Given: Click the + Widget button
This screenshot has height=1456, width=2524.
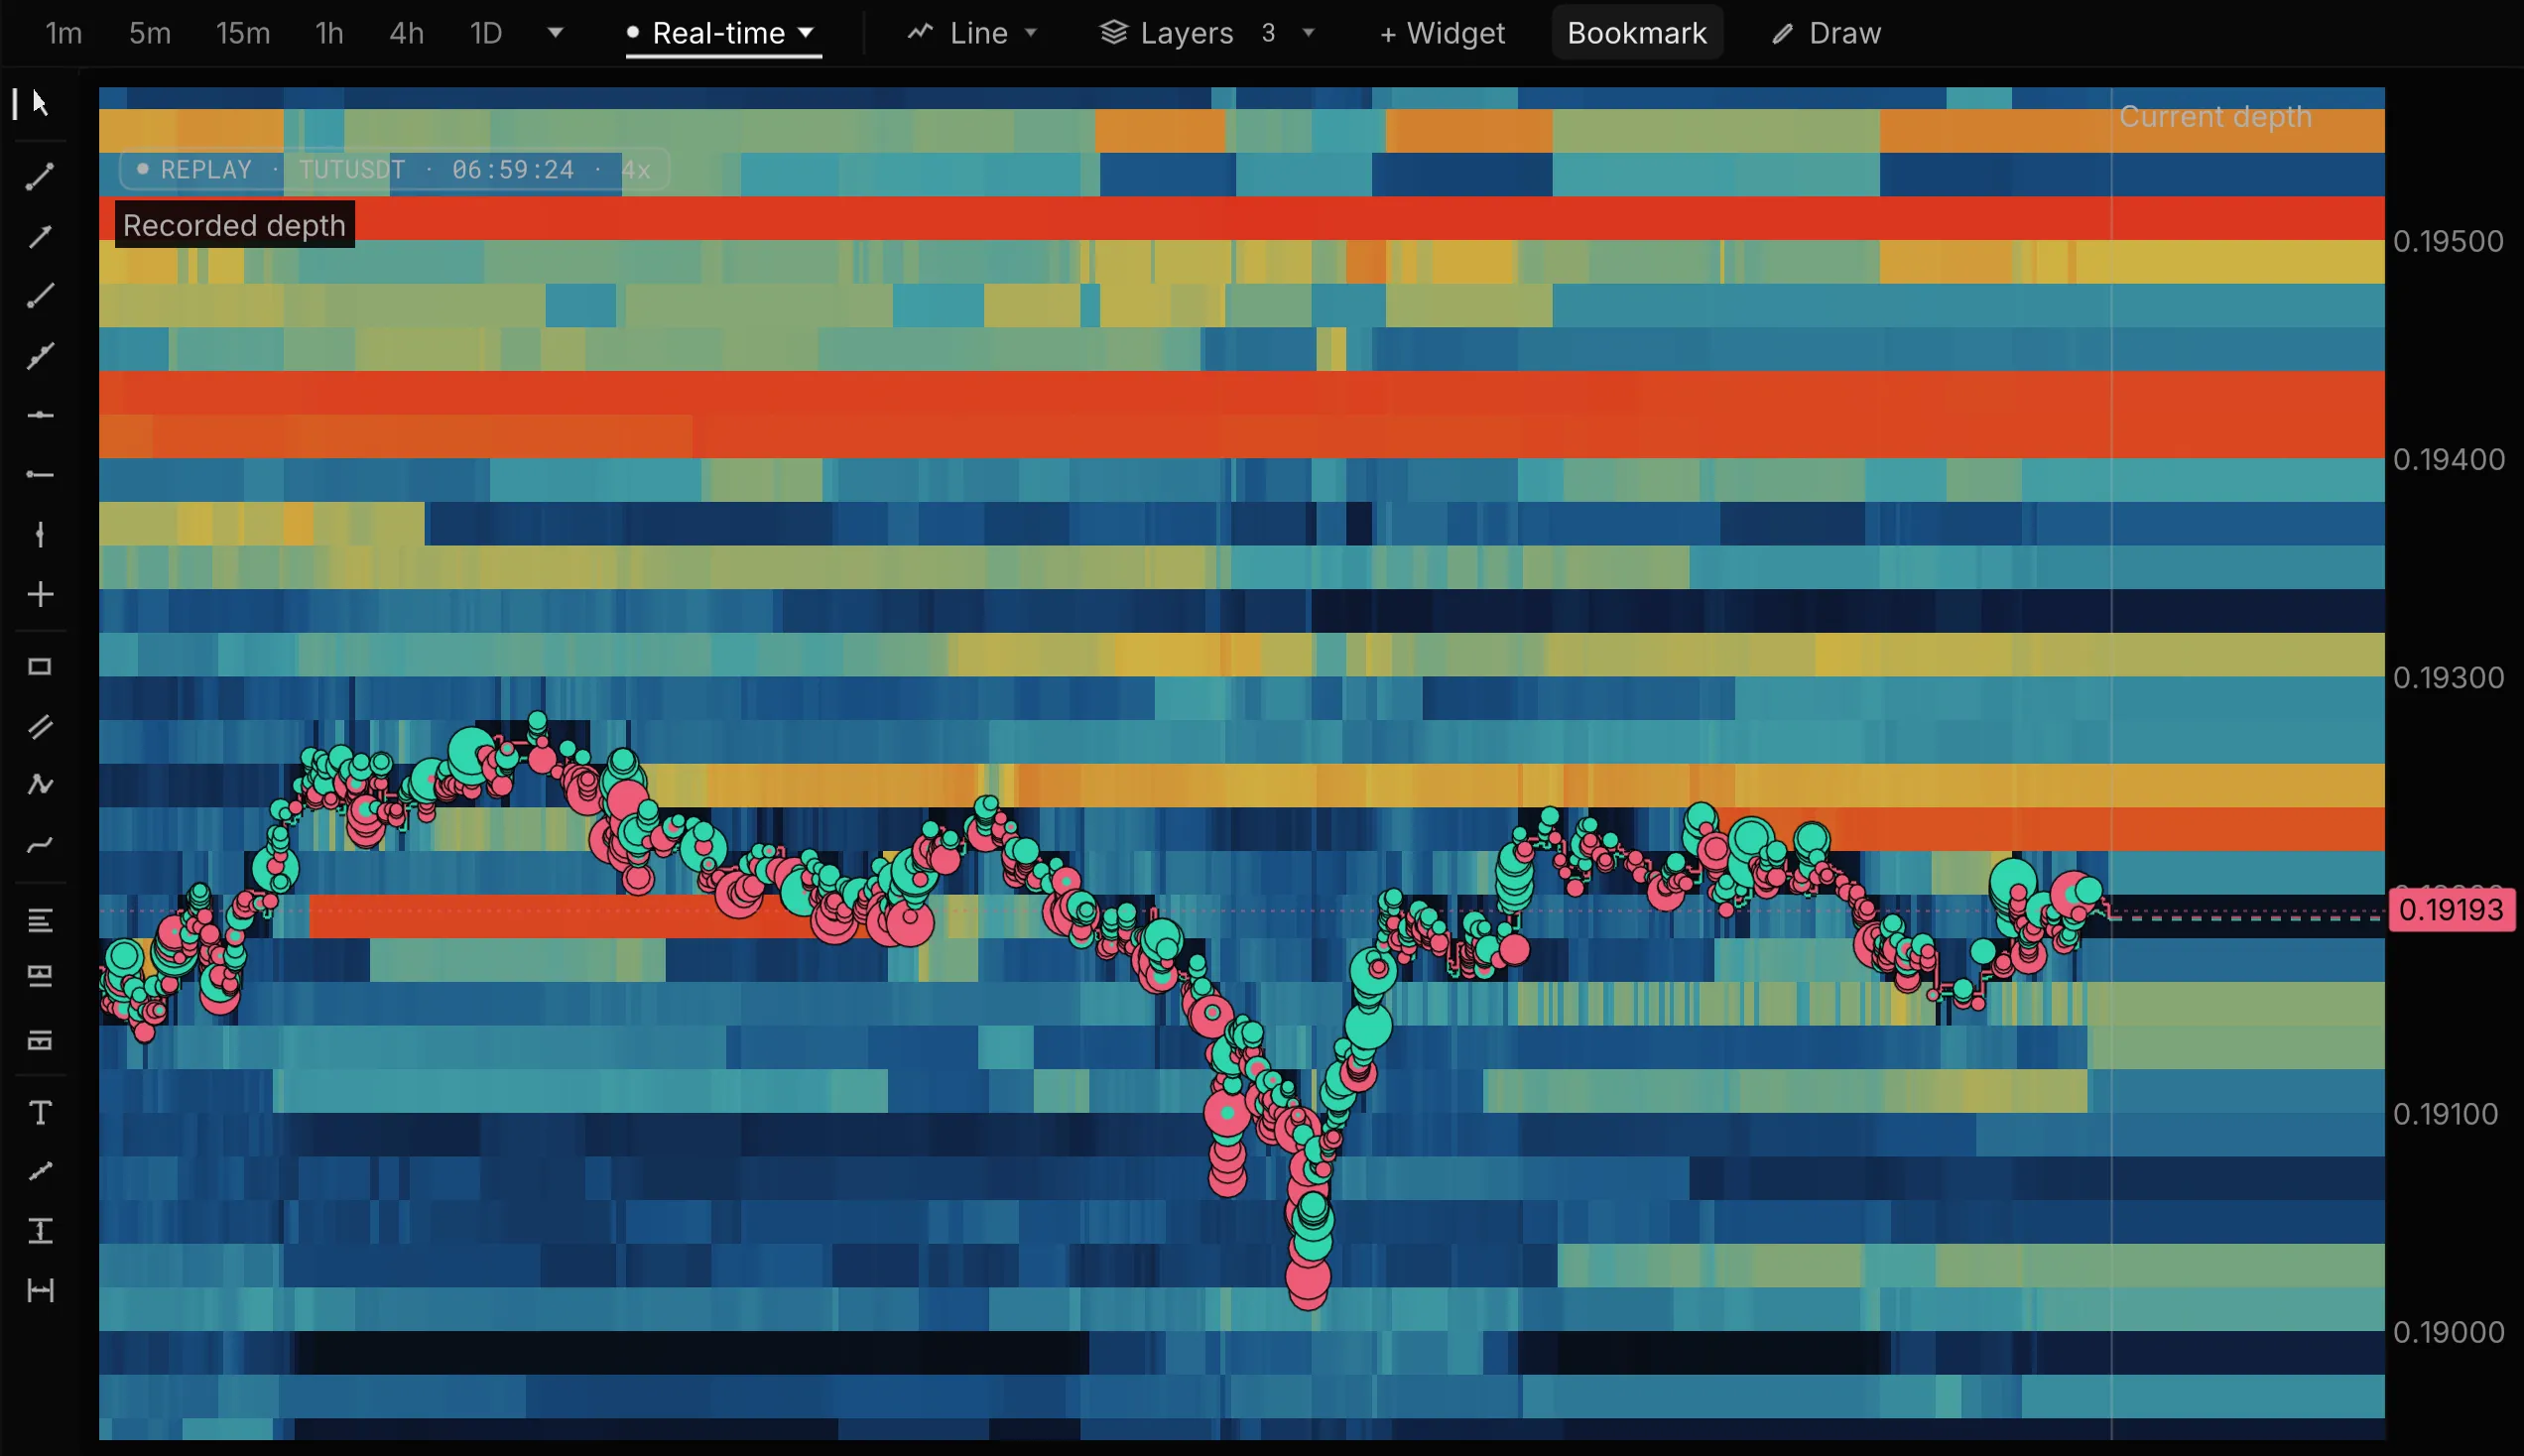Looking at the screenshot, I should 1441,33.
